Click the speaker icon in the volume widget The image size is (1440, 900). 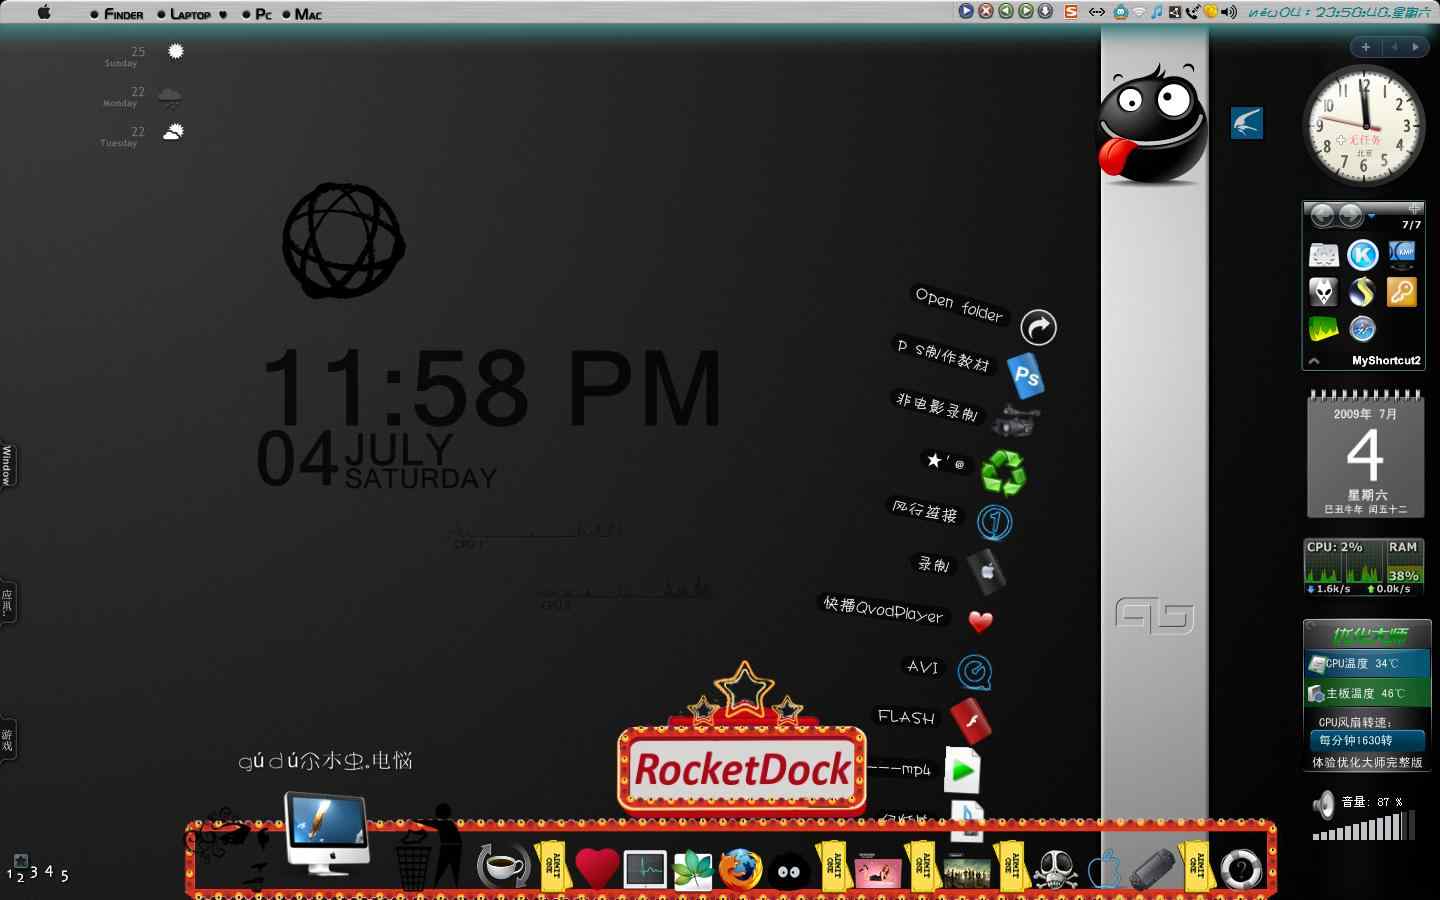[1324, 803]
